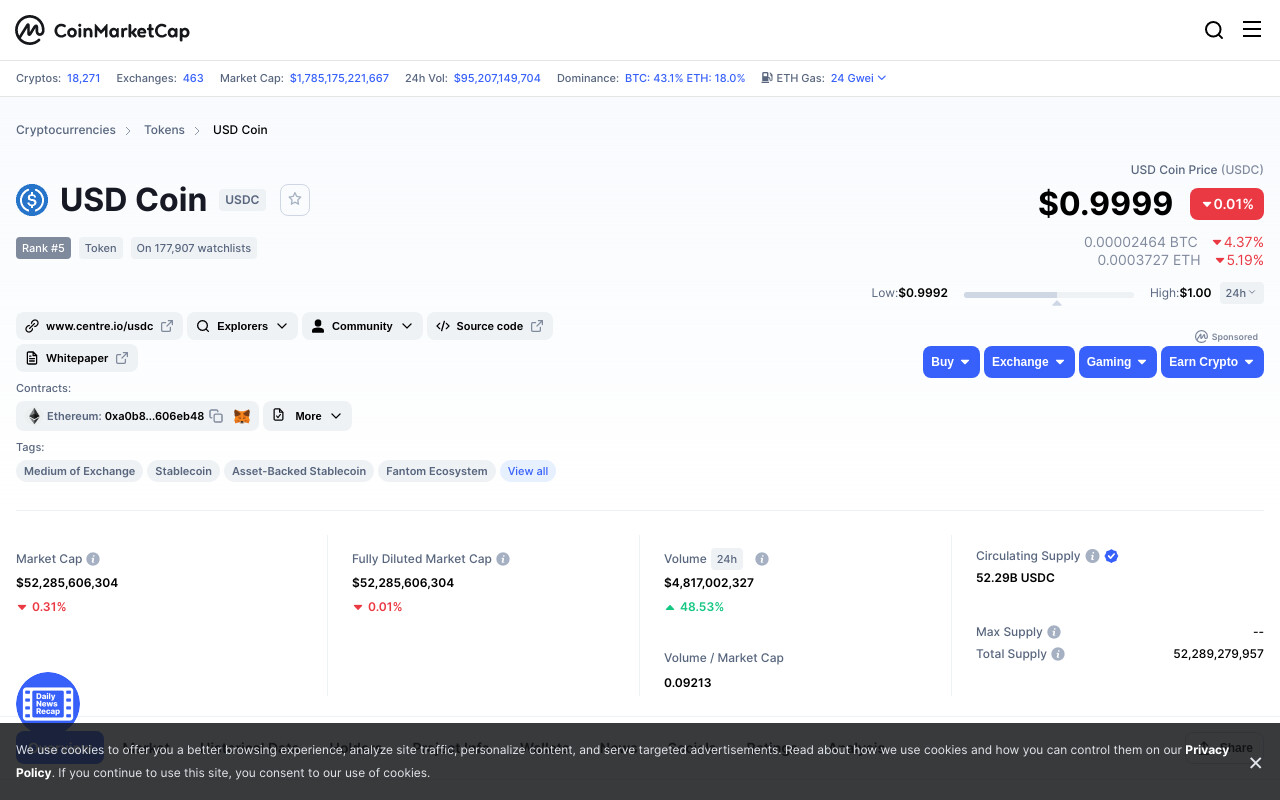Click the $4,817,002,327 volume value
The height and width of the screenshot is (800, 1280).
point(709,583)
